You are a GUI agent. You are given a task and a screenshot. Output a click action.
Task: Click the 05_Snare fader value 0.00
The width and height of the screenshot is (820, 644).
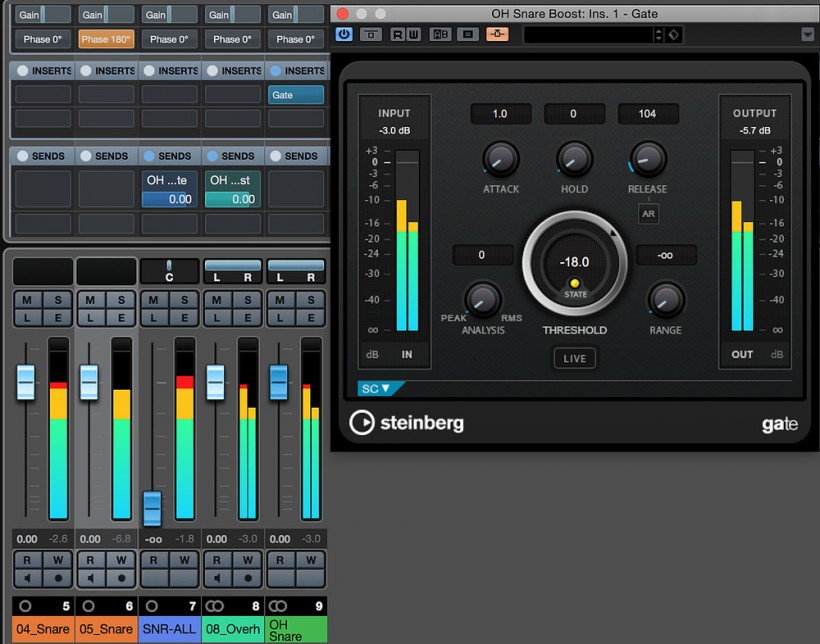point(90,539)
